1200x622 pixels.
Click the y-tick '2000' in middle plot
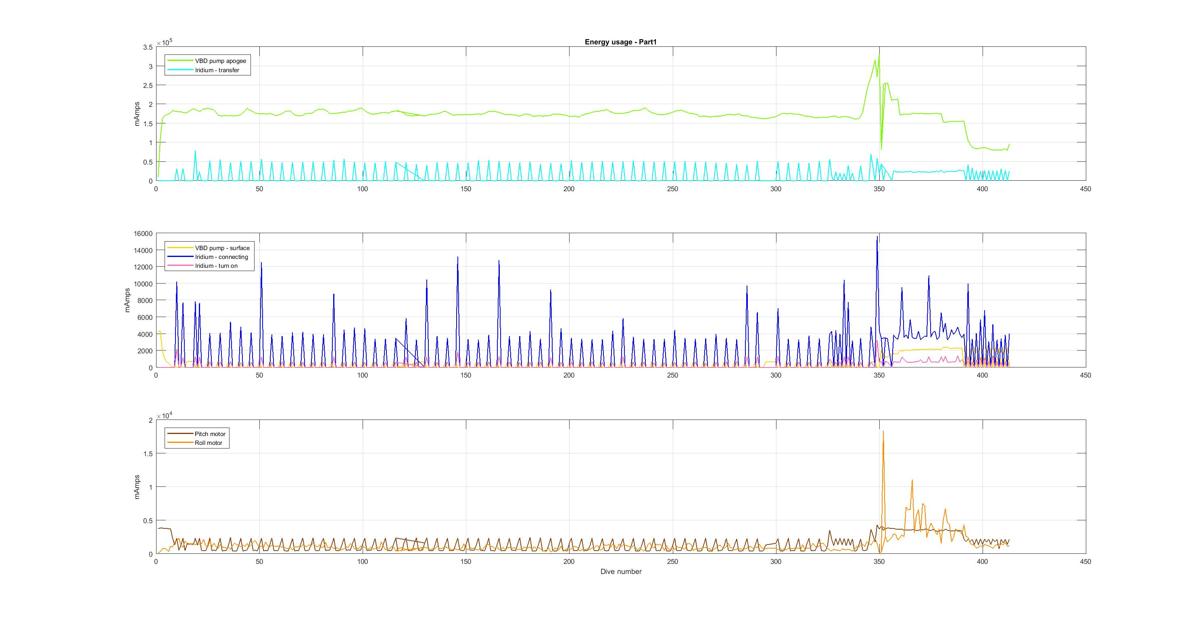point(144,351)
